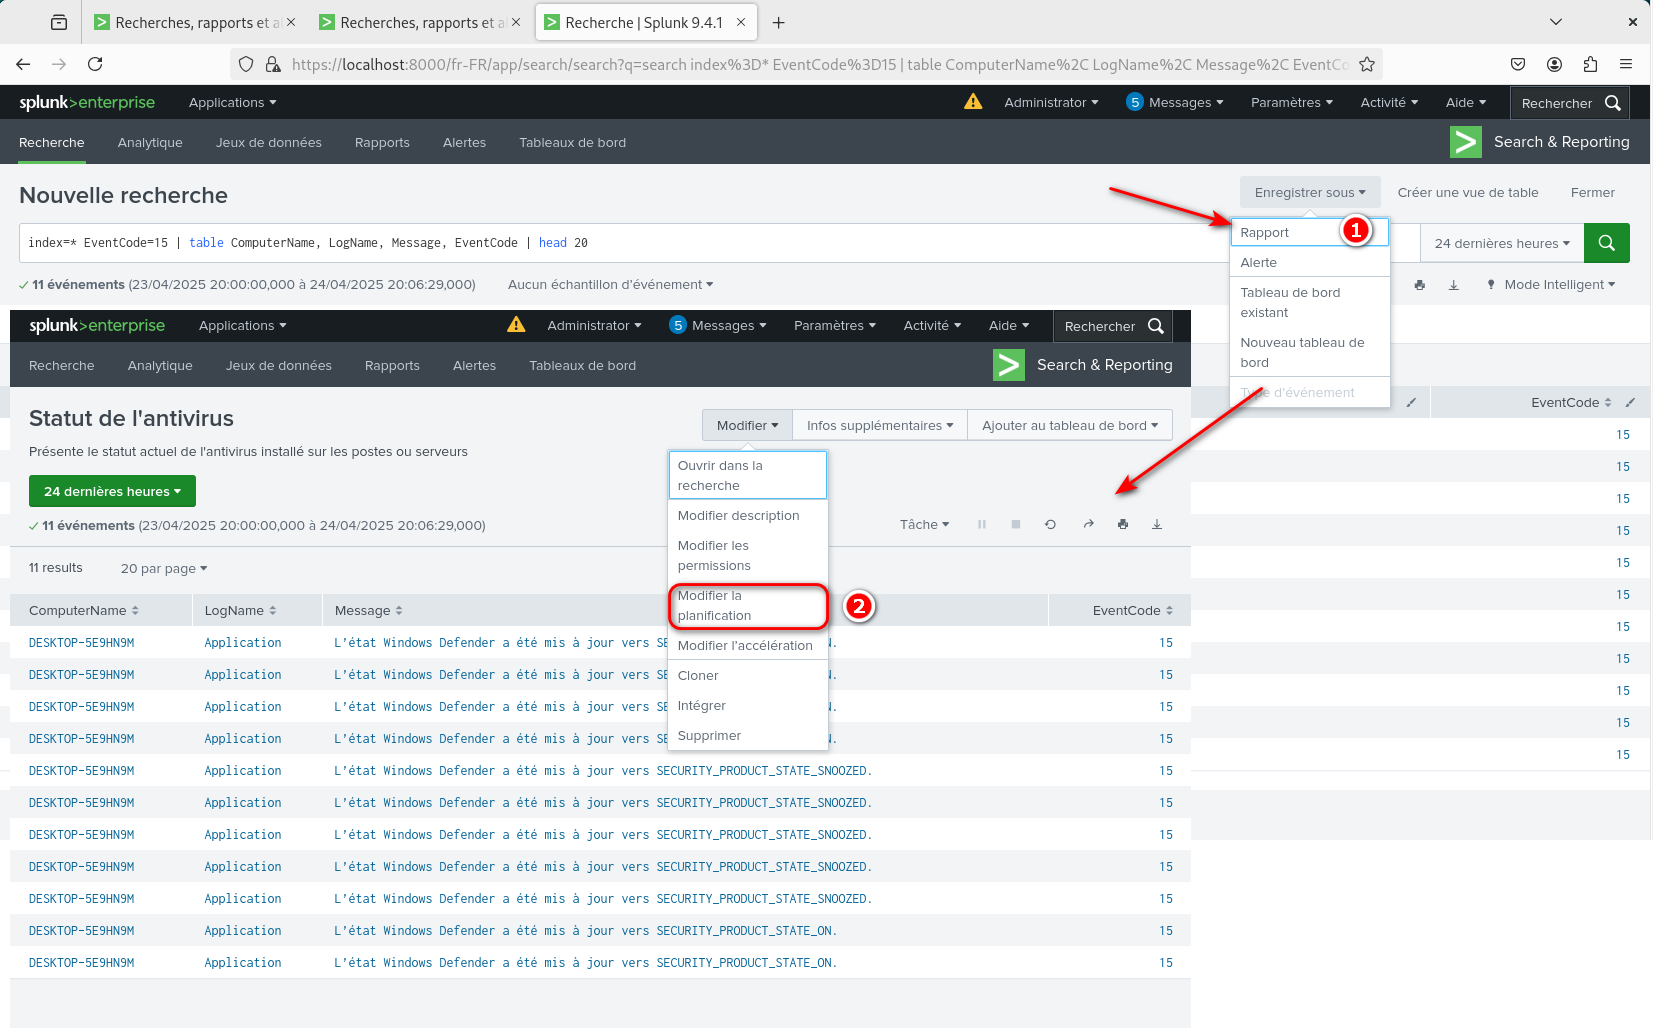This screenshot has height=1028, width=1653.
Task: Open Infos supplémentaires dropdown
Action: (880, 425)
